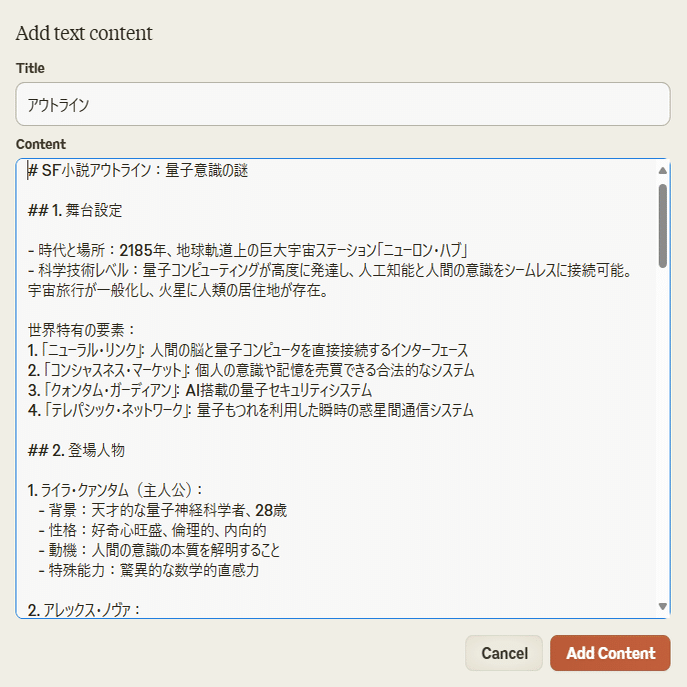Place cursor on the "# SF小説アウトライン" line

click(140, 171)
